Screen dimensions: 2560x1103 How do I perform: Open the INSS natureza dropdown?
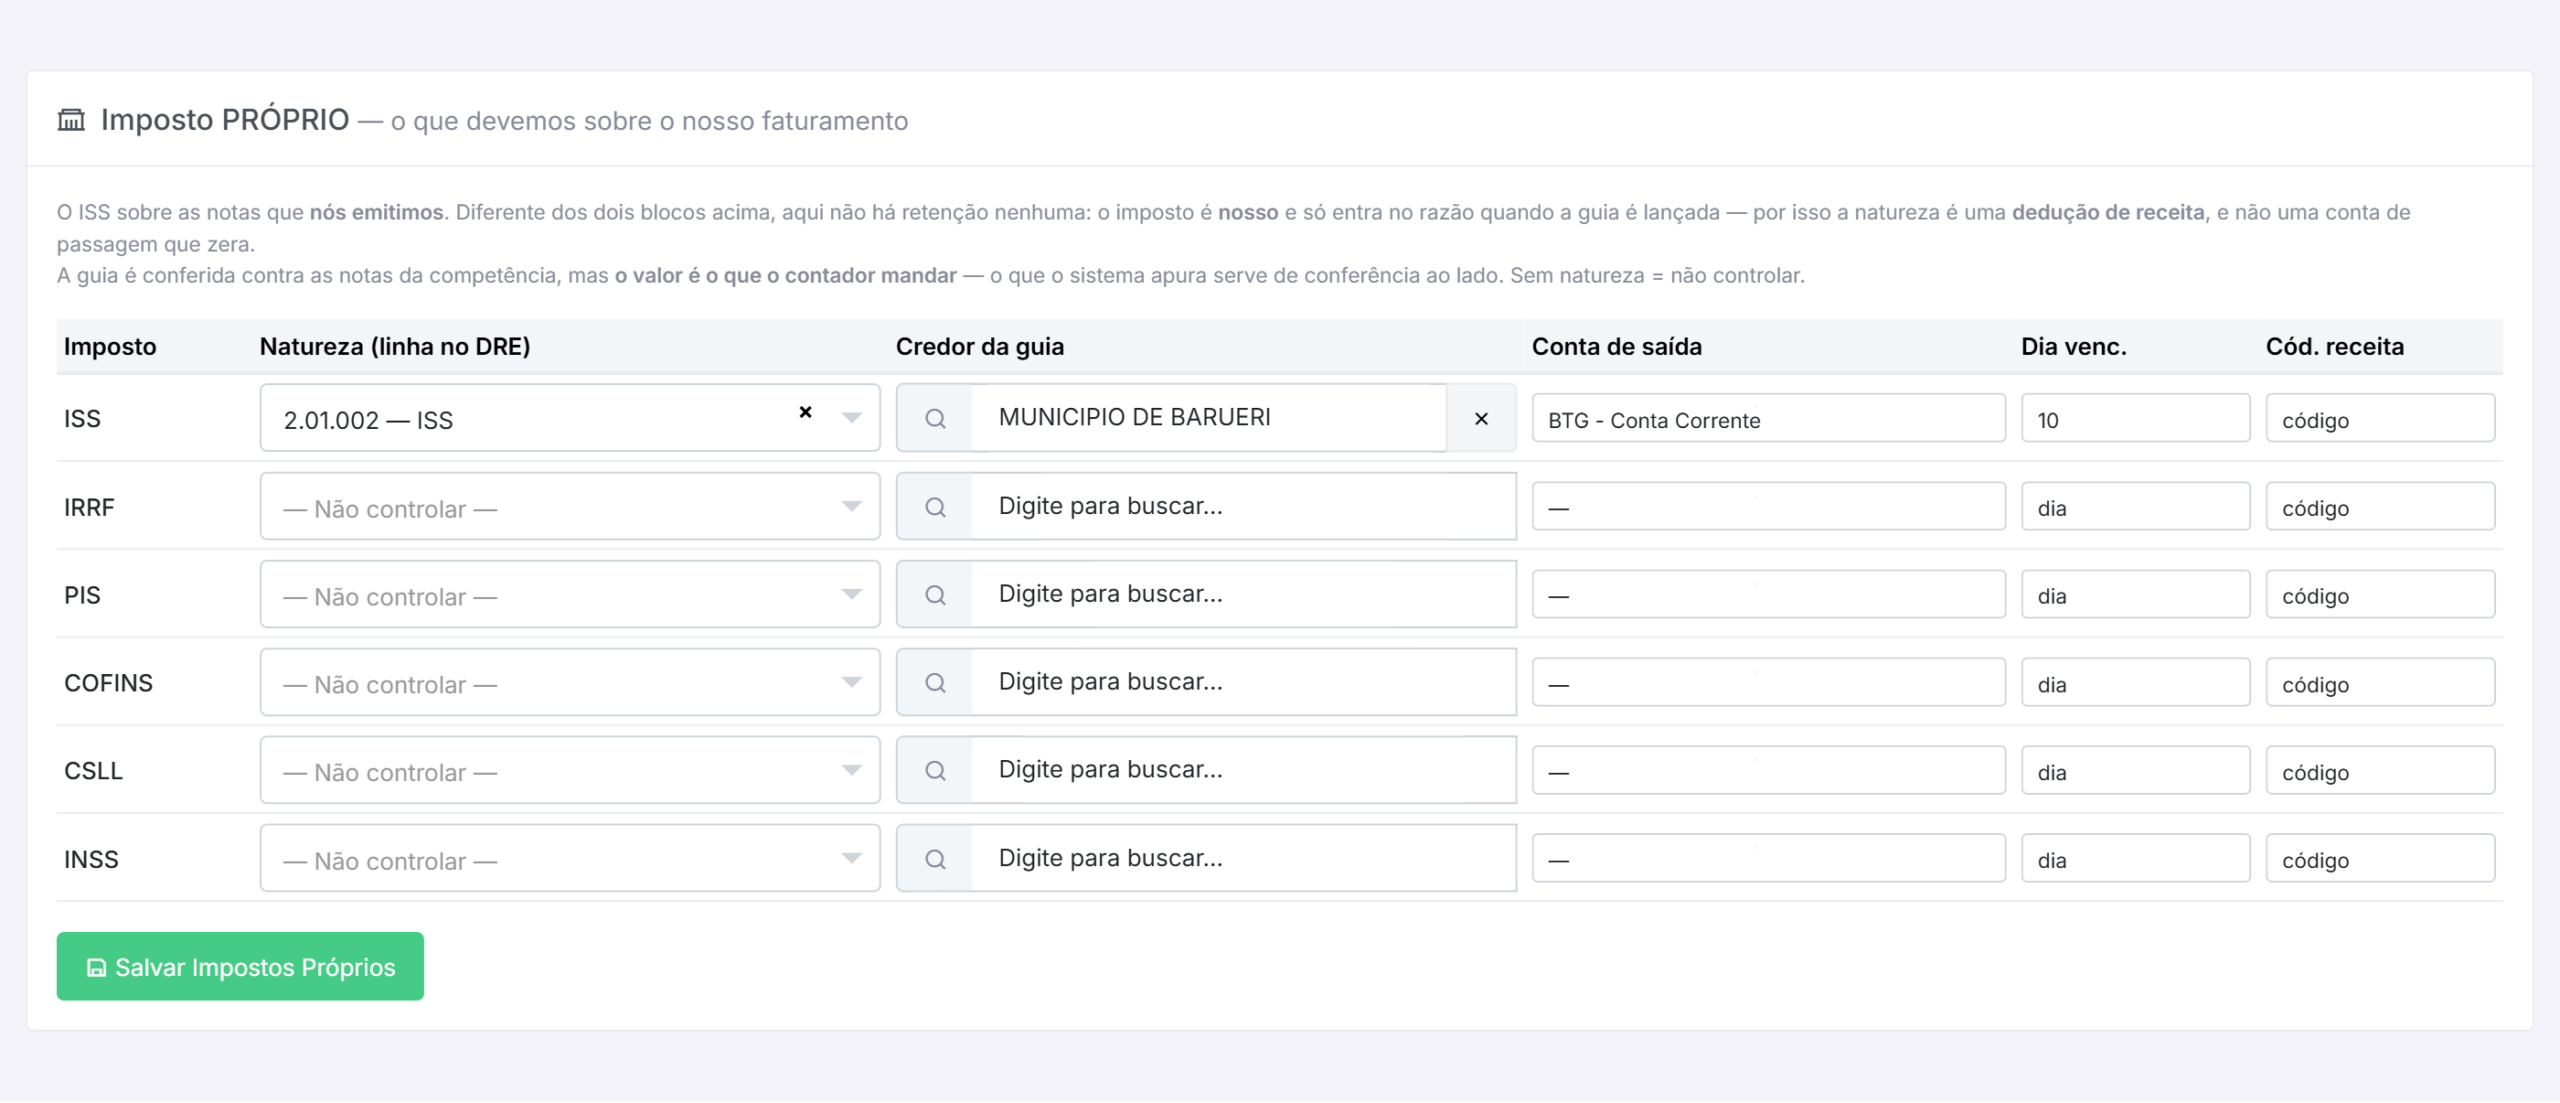coord(570,859)
